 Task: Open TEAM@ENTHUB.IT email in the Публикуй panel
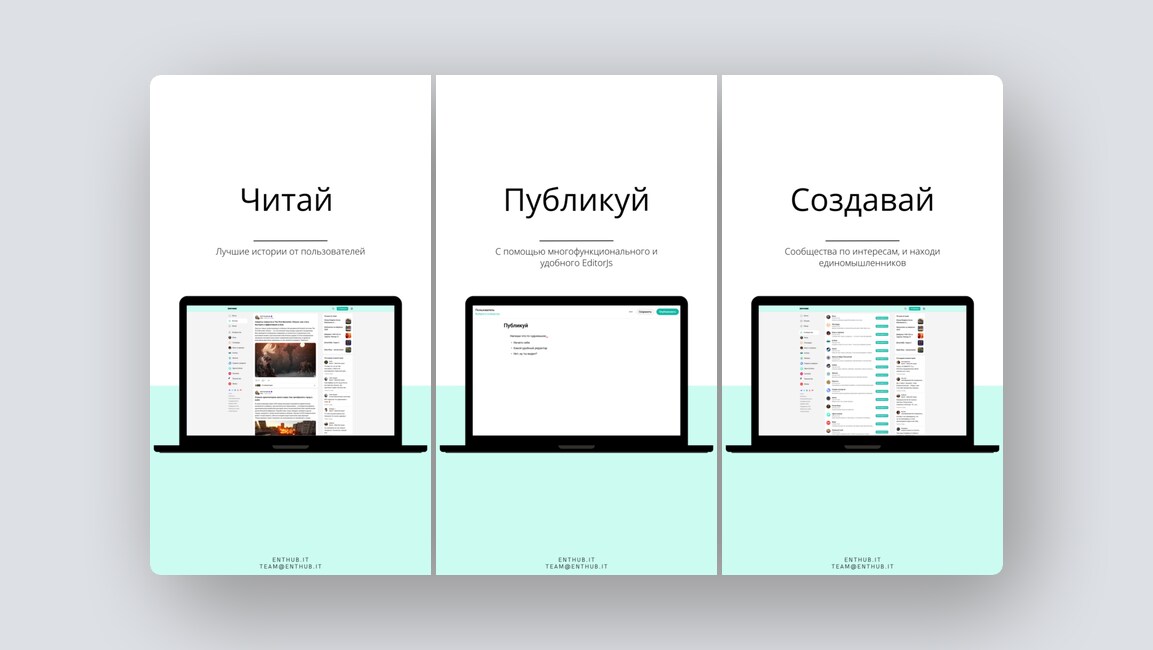tap(576, 567)
